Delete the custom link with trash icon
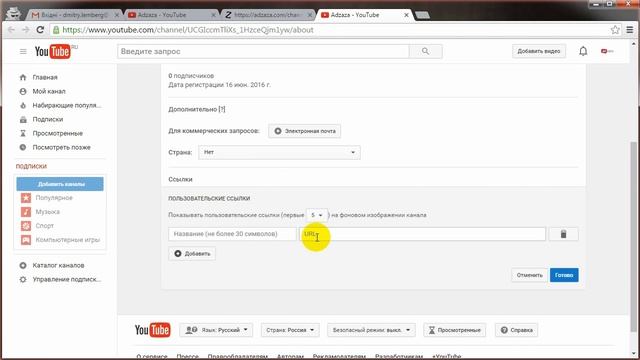Viewport: 640px width, 360px height. (x=563, y=234)
